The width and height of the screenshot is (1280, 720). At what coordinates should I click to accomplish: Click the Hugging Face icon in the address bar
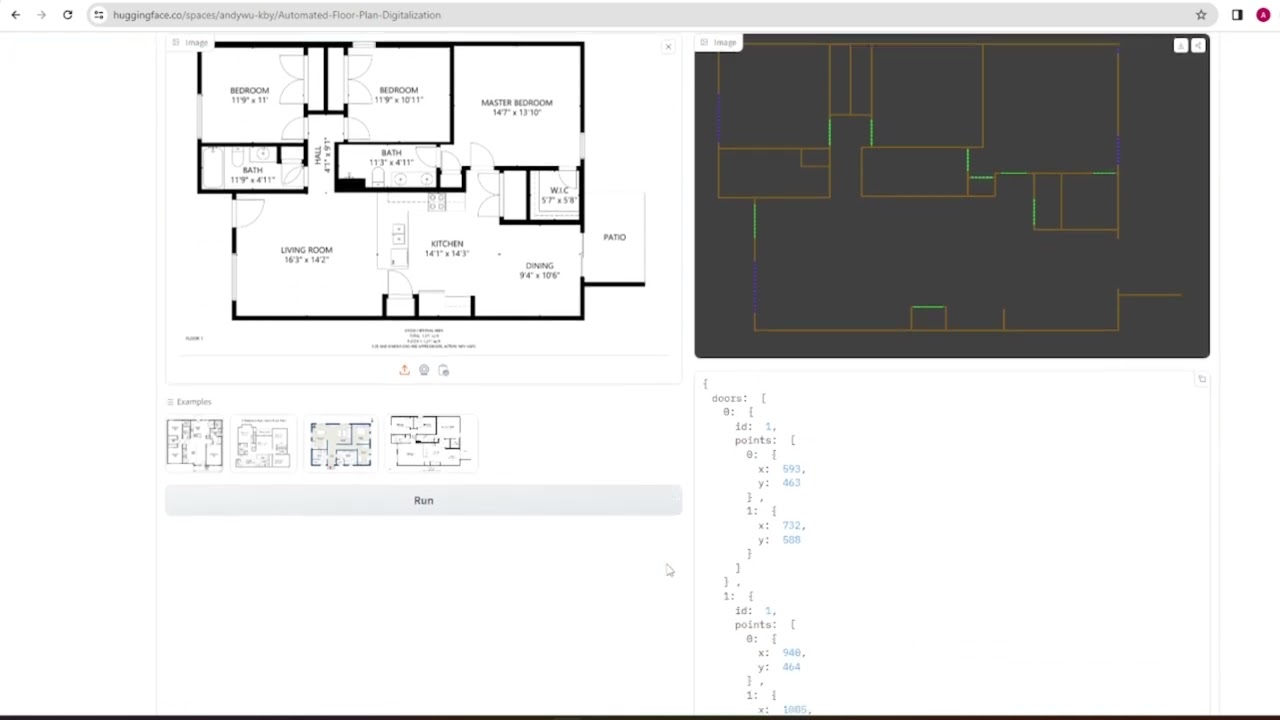(98, 15)
